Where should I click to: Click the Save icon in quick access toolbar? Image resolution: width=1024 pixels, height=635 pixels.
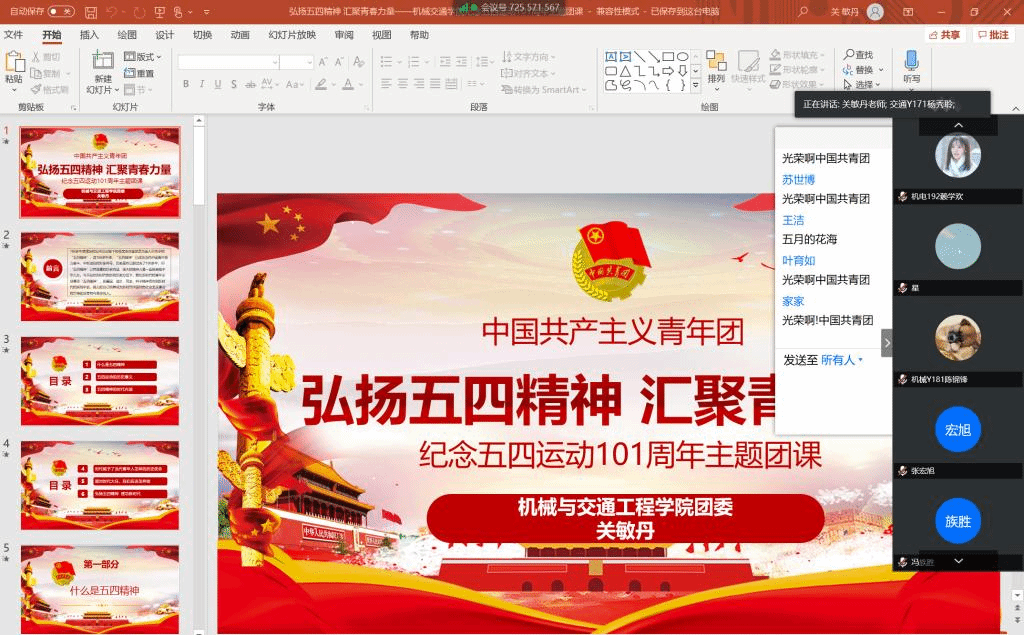pos(91,12)
